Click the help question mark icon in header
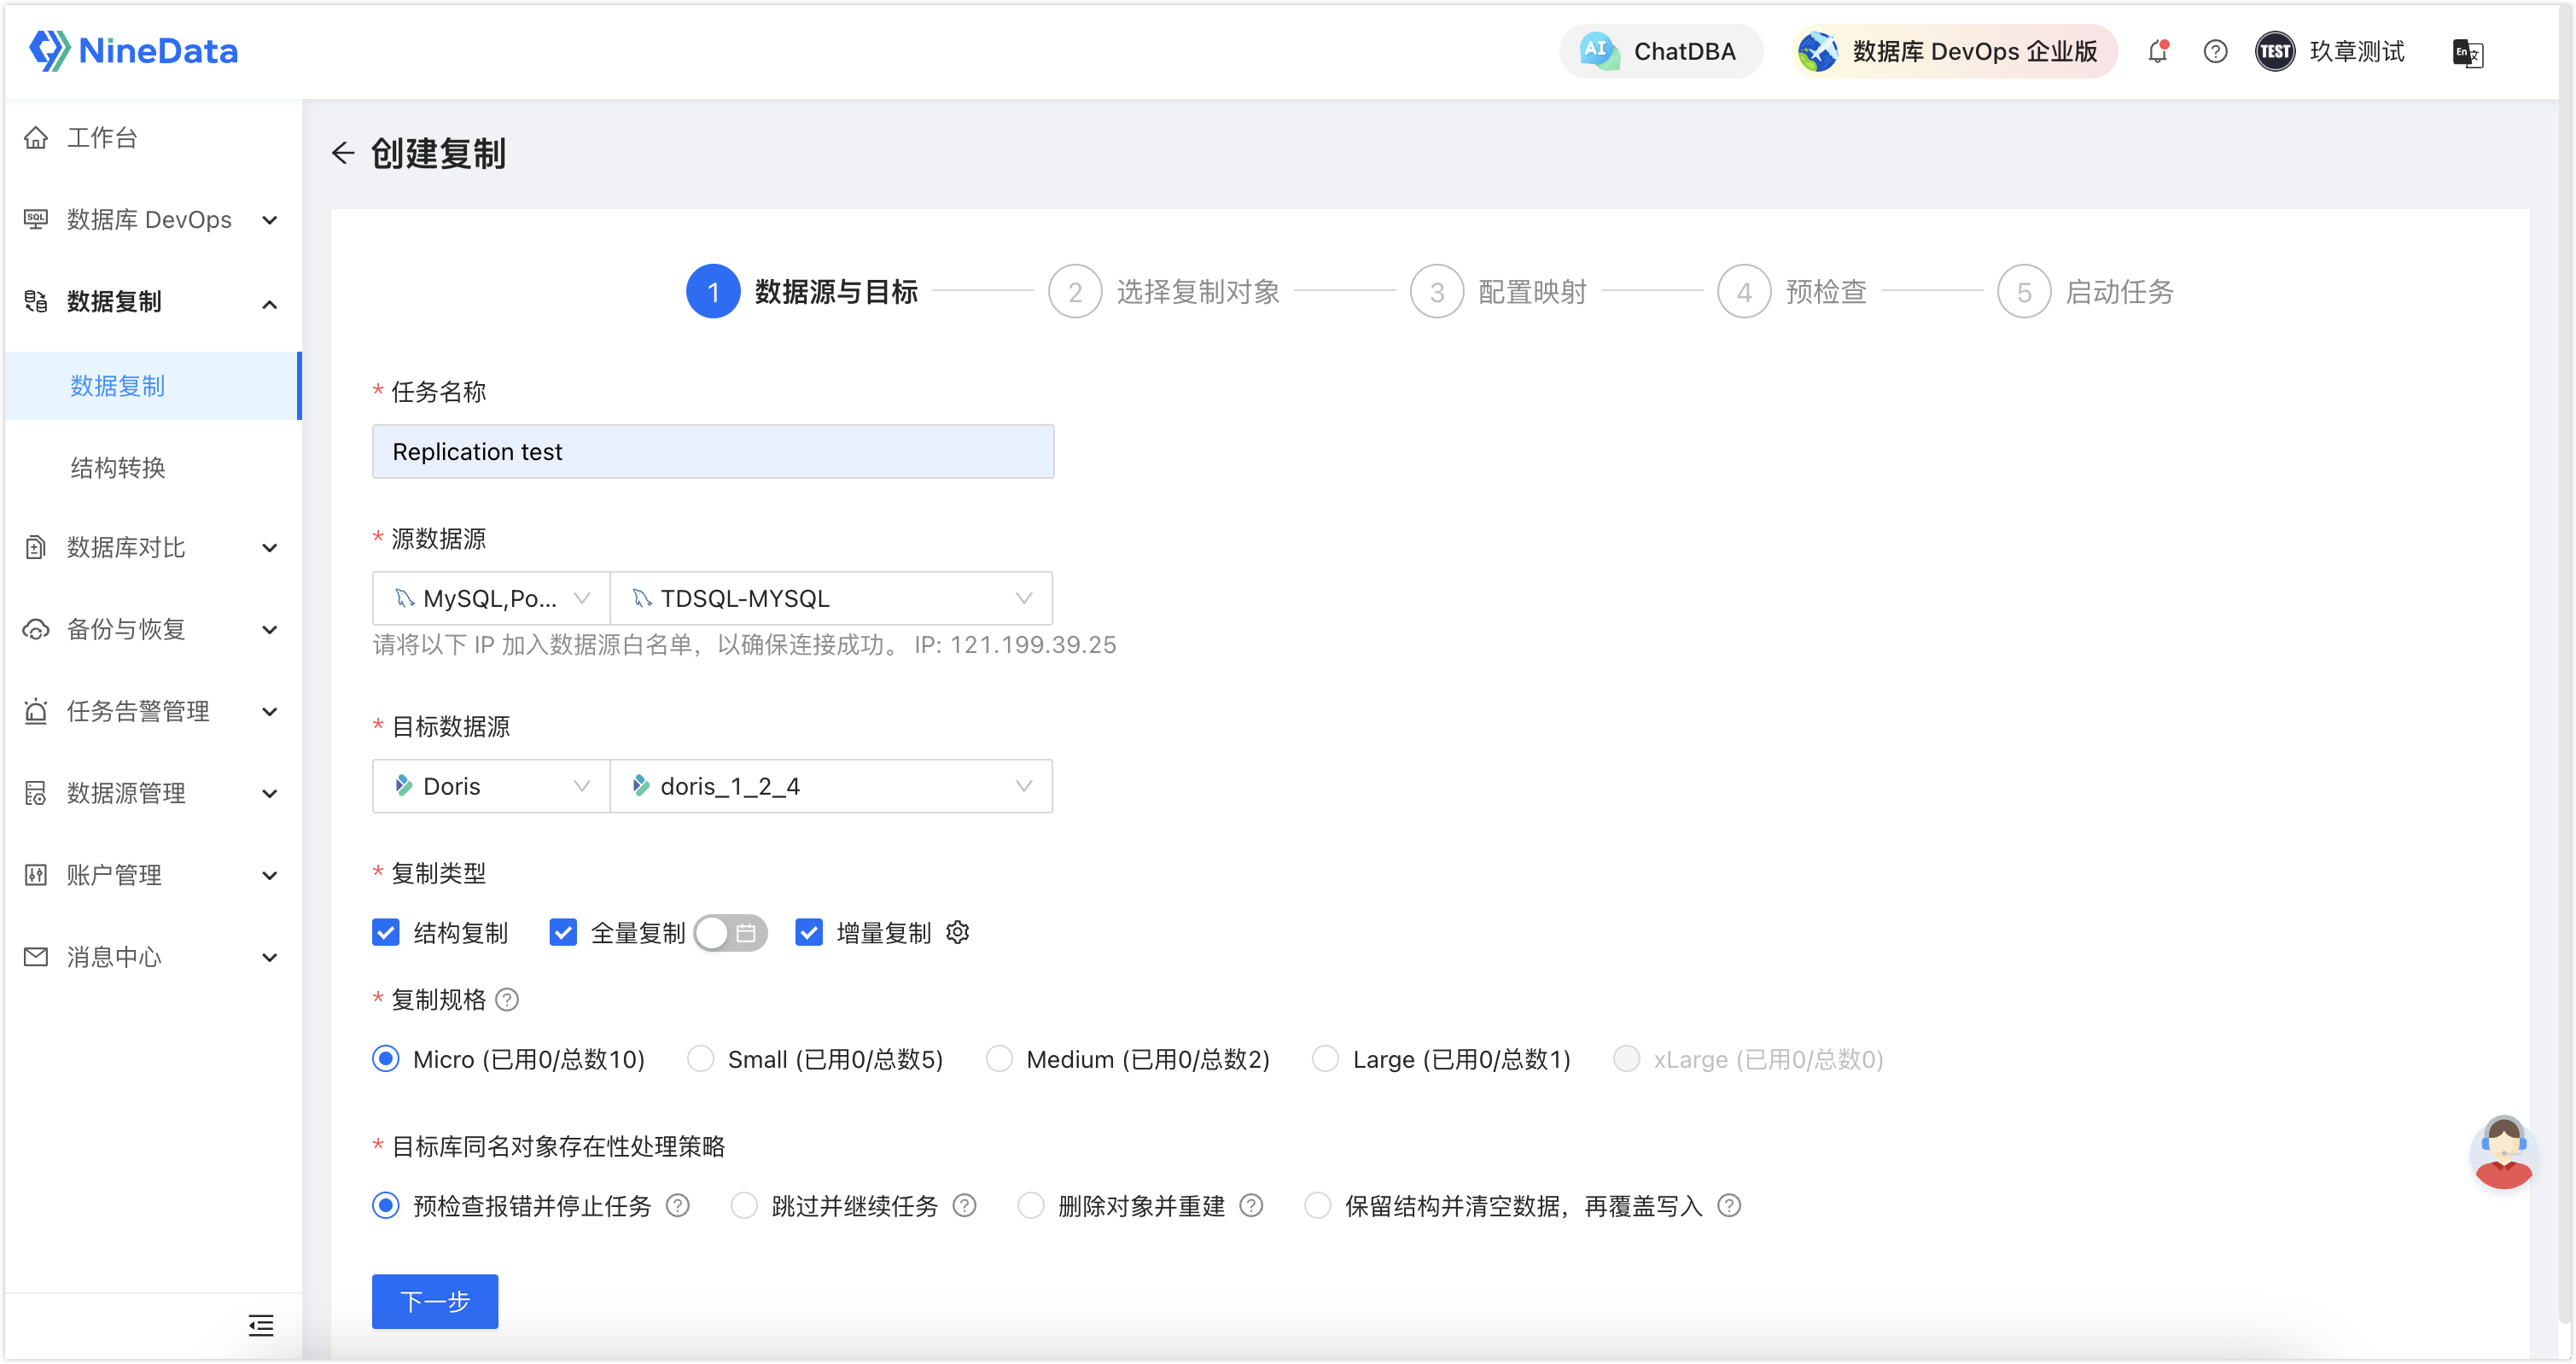Viewport: 2576px width, 1364px height. click(x=2215, y=51)
